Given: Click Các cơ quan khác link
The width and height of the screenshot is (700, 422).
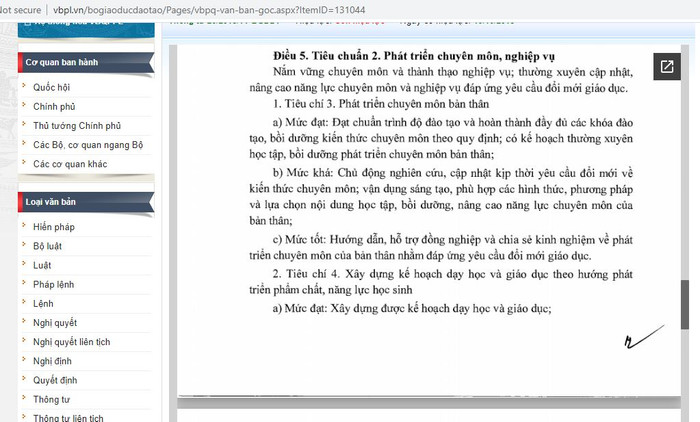Looking at the screenshot, I should click(69, 163).
